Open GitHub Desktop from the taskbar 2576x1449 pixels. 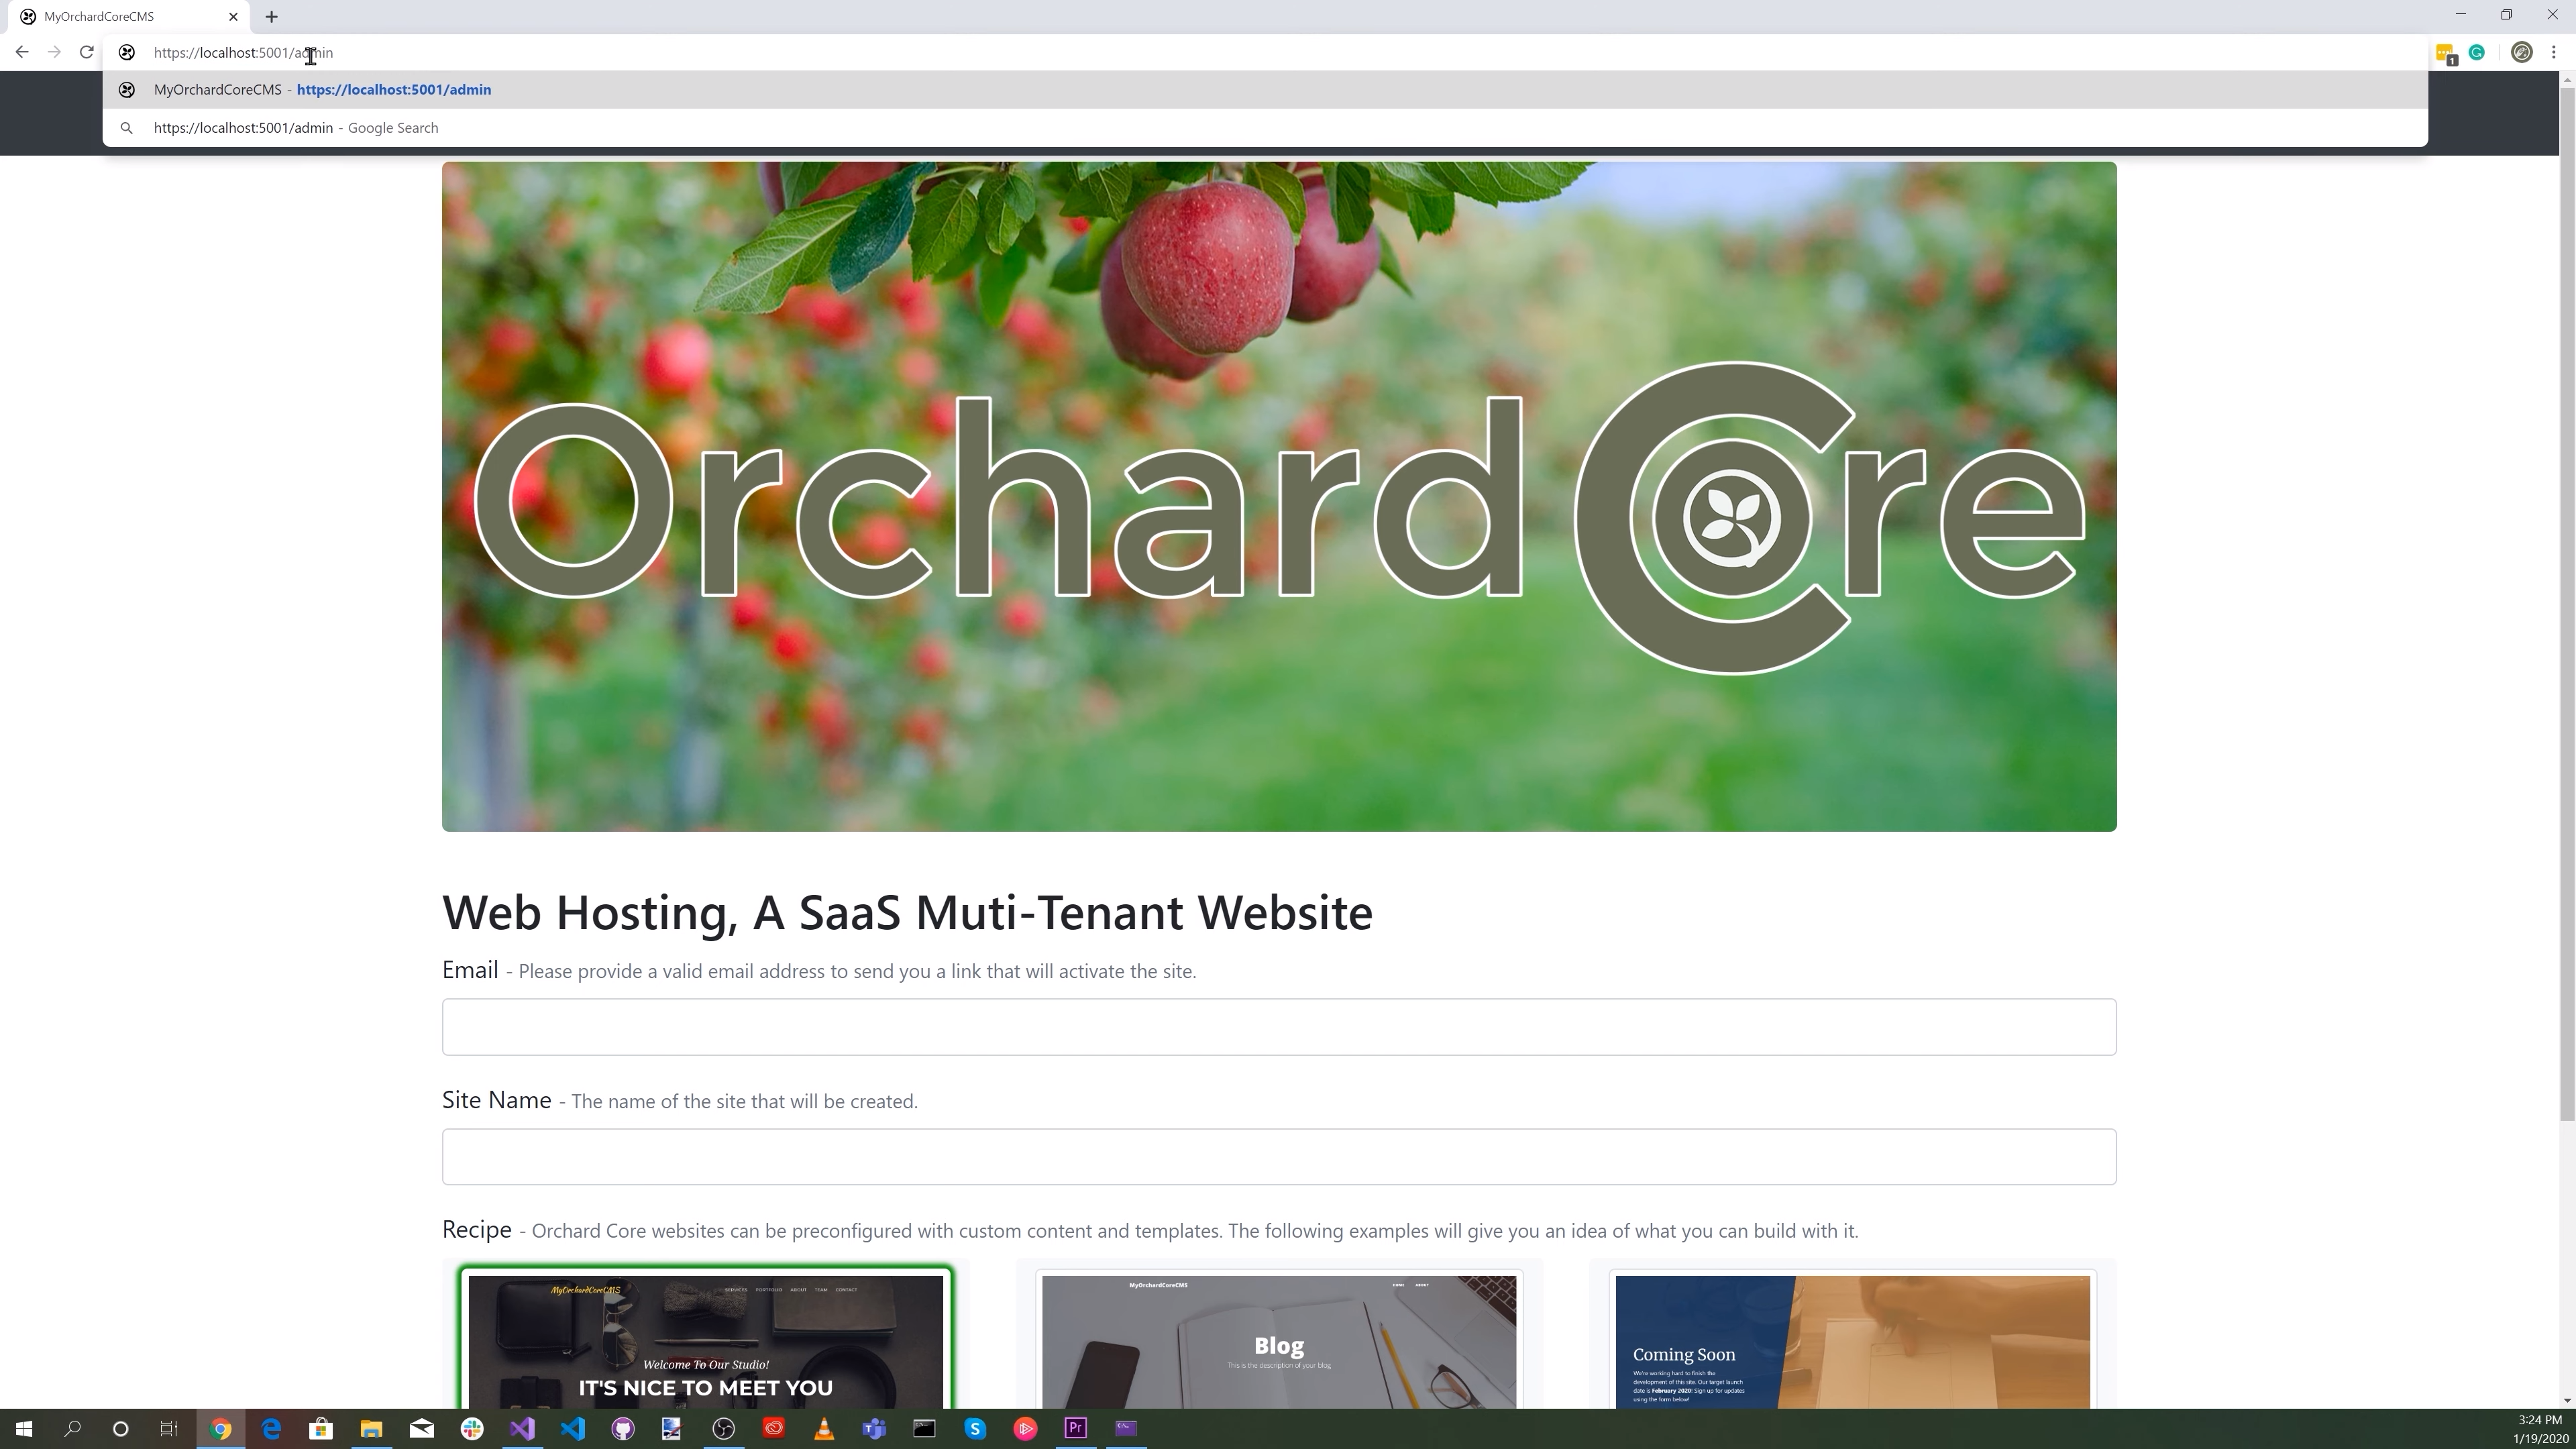[x=623, y=1428]
